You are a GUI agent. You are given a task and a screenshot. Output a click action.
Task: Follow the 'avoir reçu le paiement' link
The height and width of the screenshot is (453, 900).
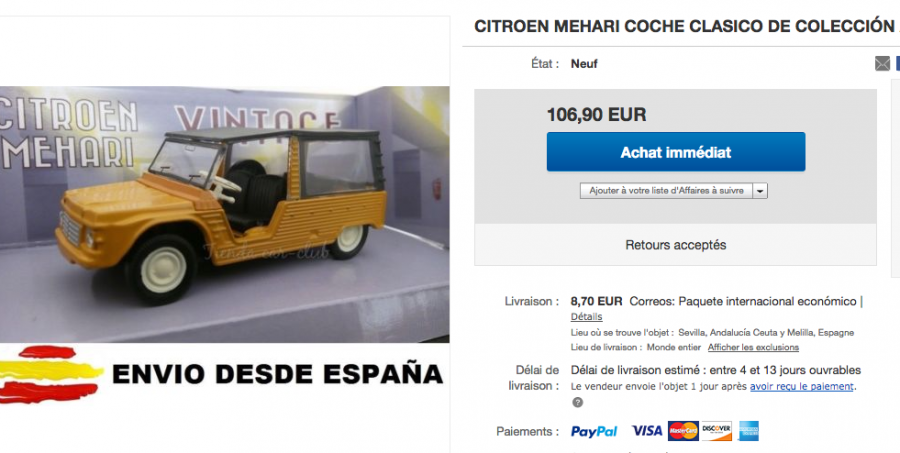[801, 386]
